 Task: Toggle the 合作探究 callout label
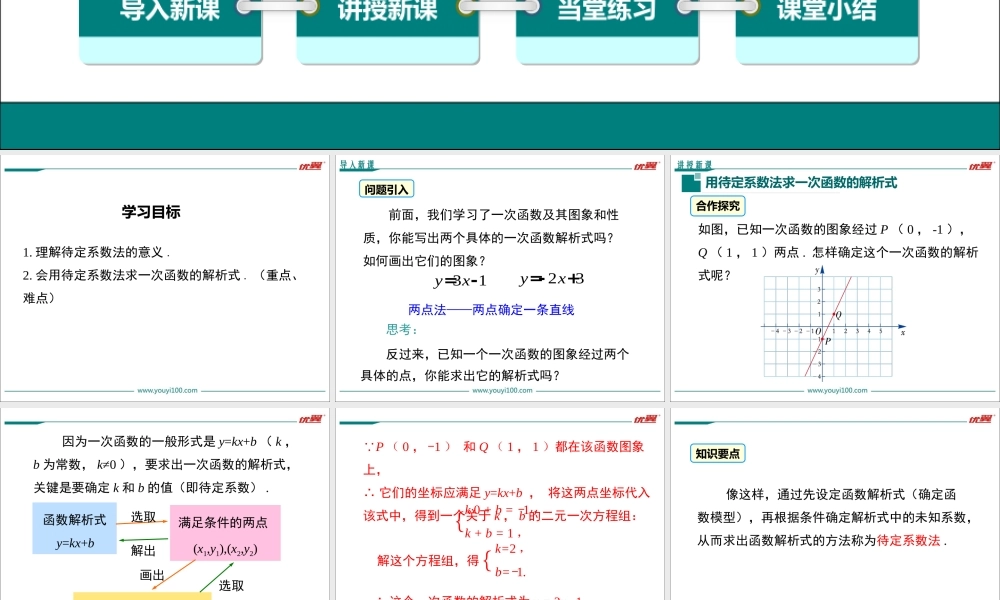(x=717, y=206)
